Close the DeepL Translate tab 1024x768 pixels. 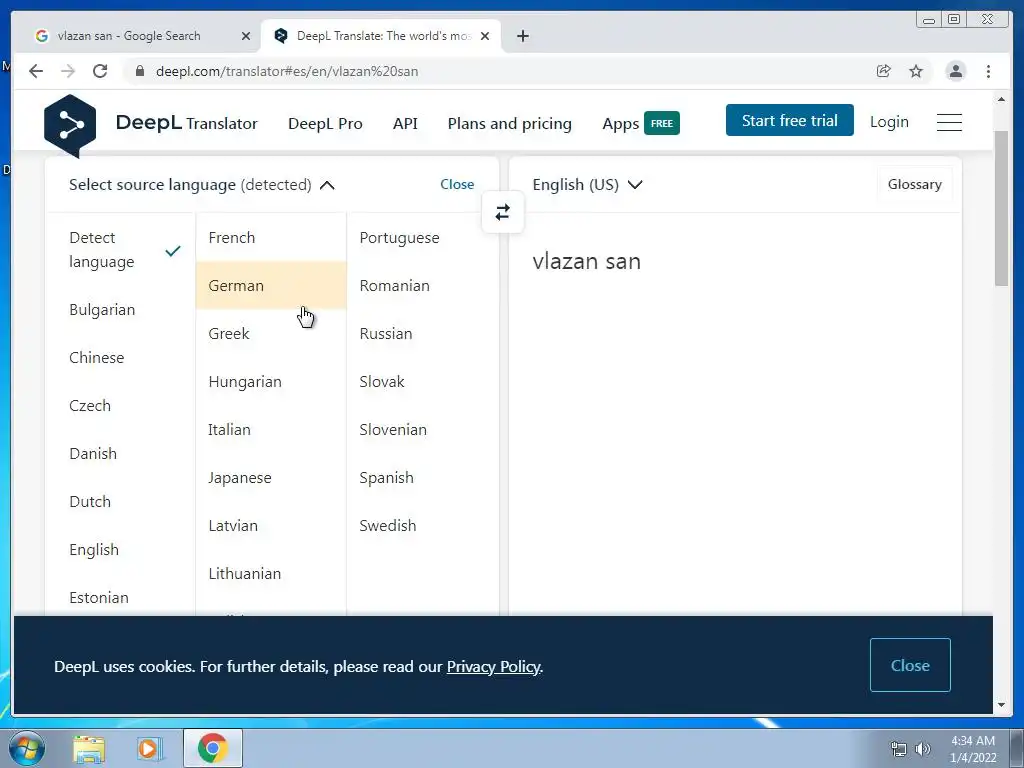coord(485,36)
